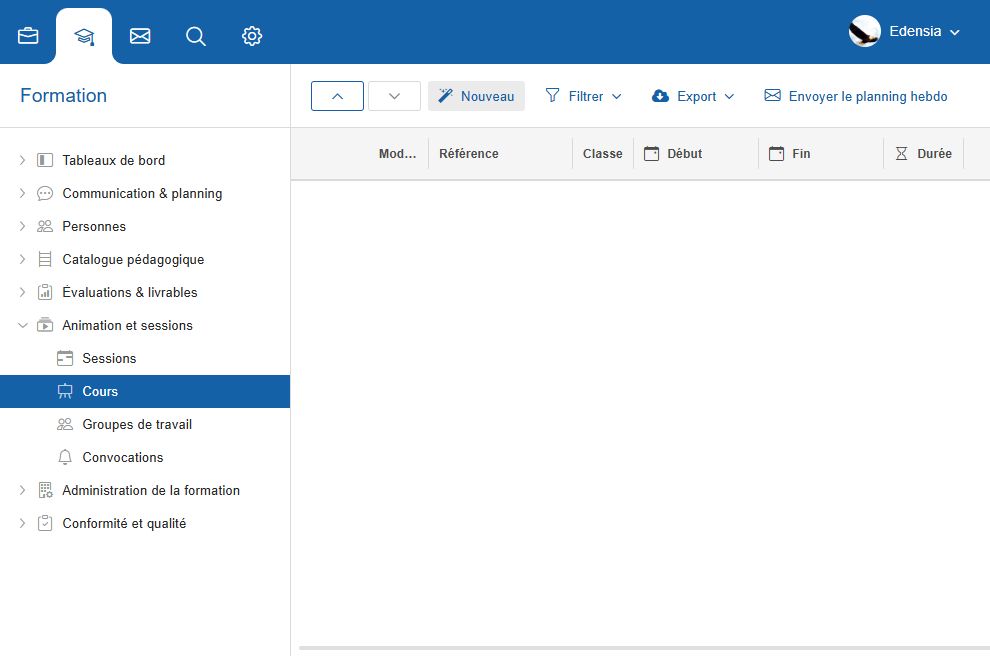Click the Groupes de travail people icon
The image size is (990, 656).
[65, 424]
